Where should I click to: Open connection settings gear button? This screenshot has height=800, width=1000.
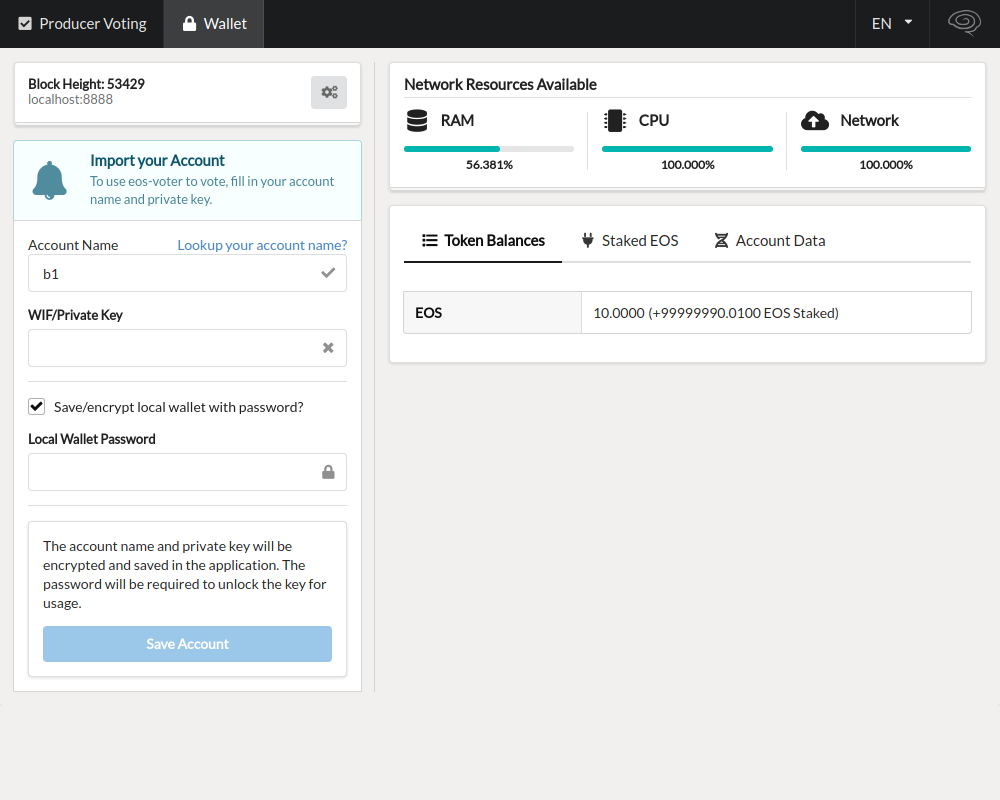329,92
